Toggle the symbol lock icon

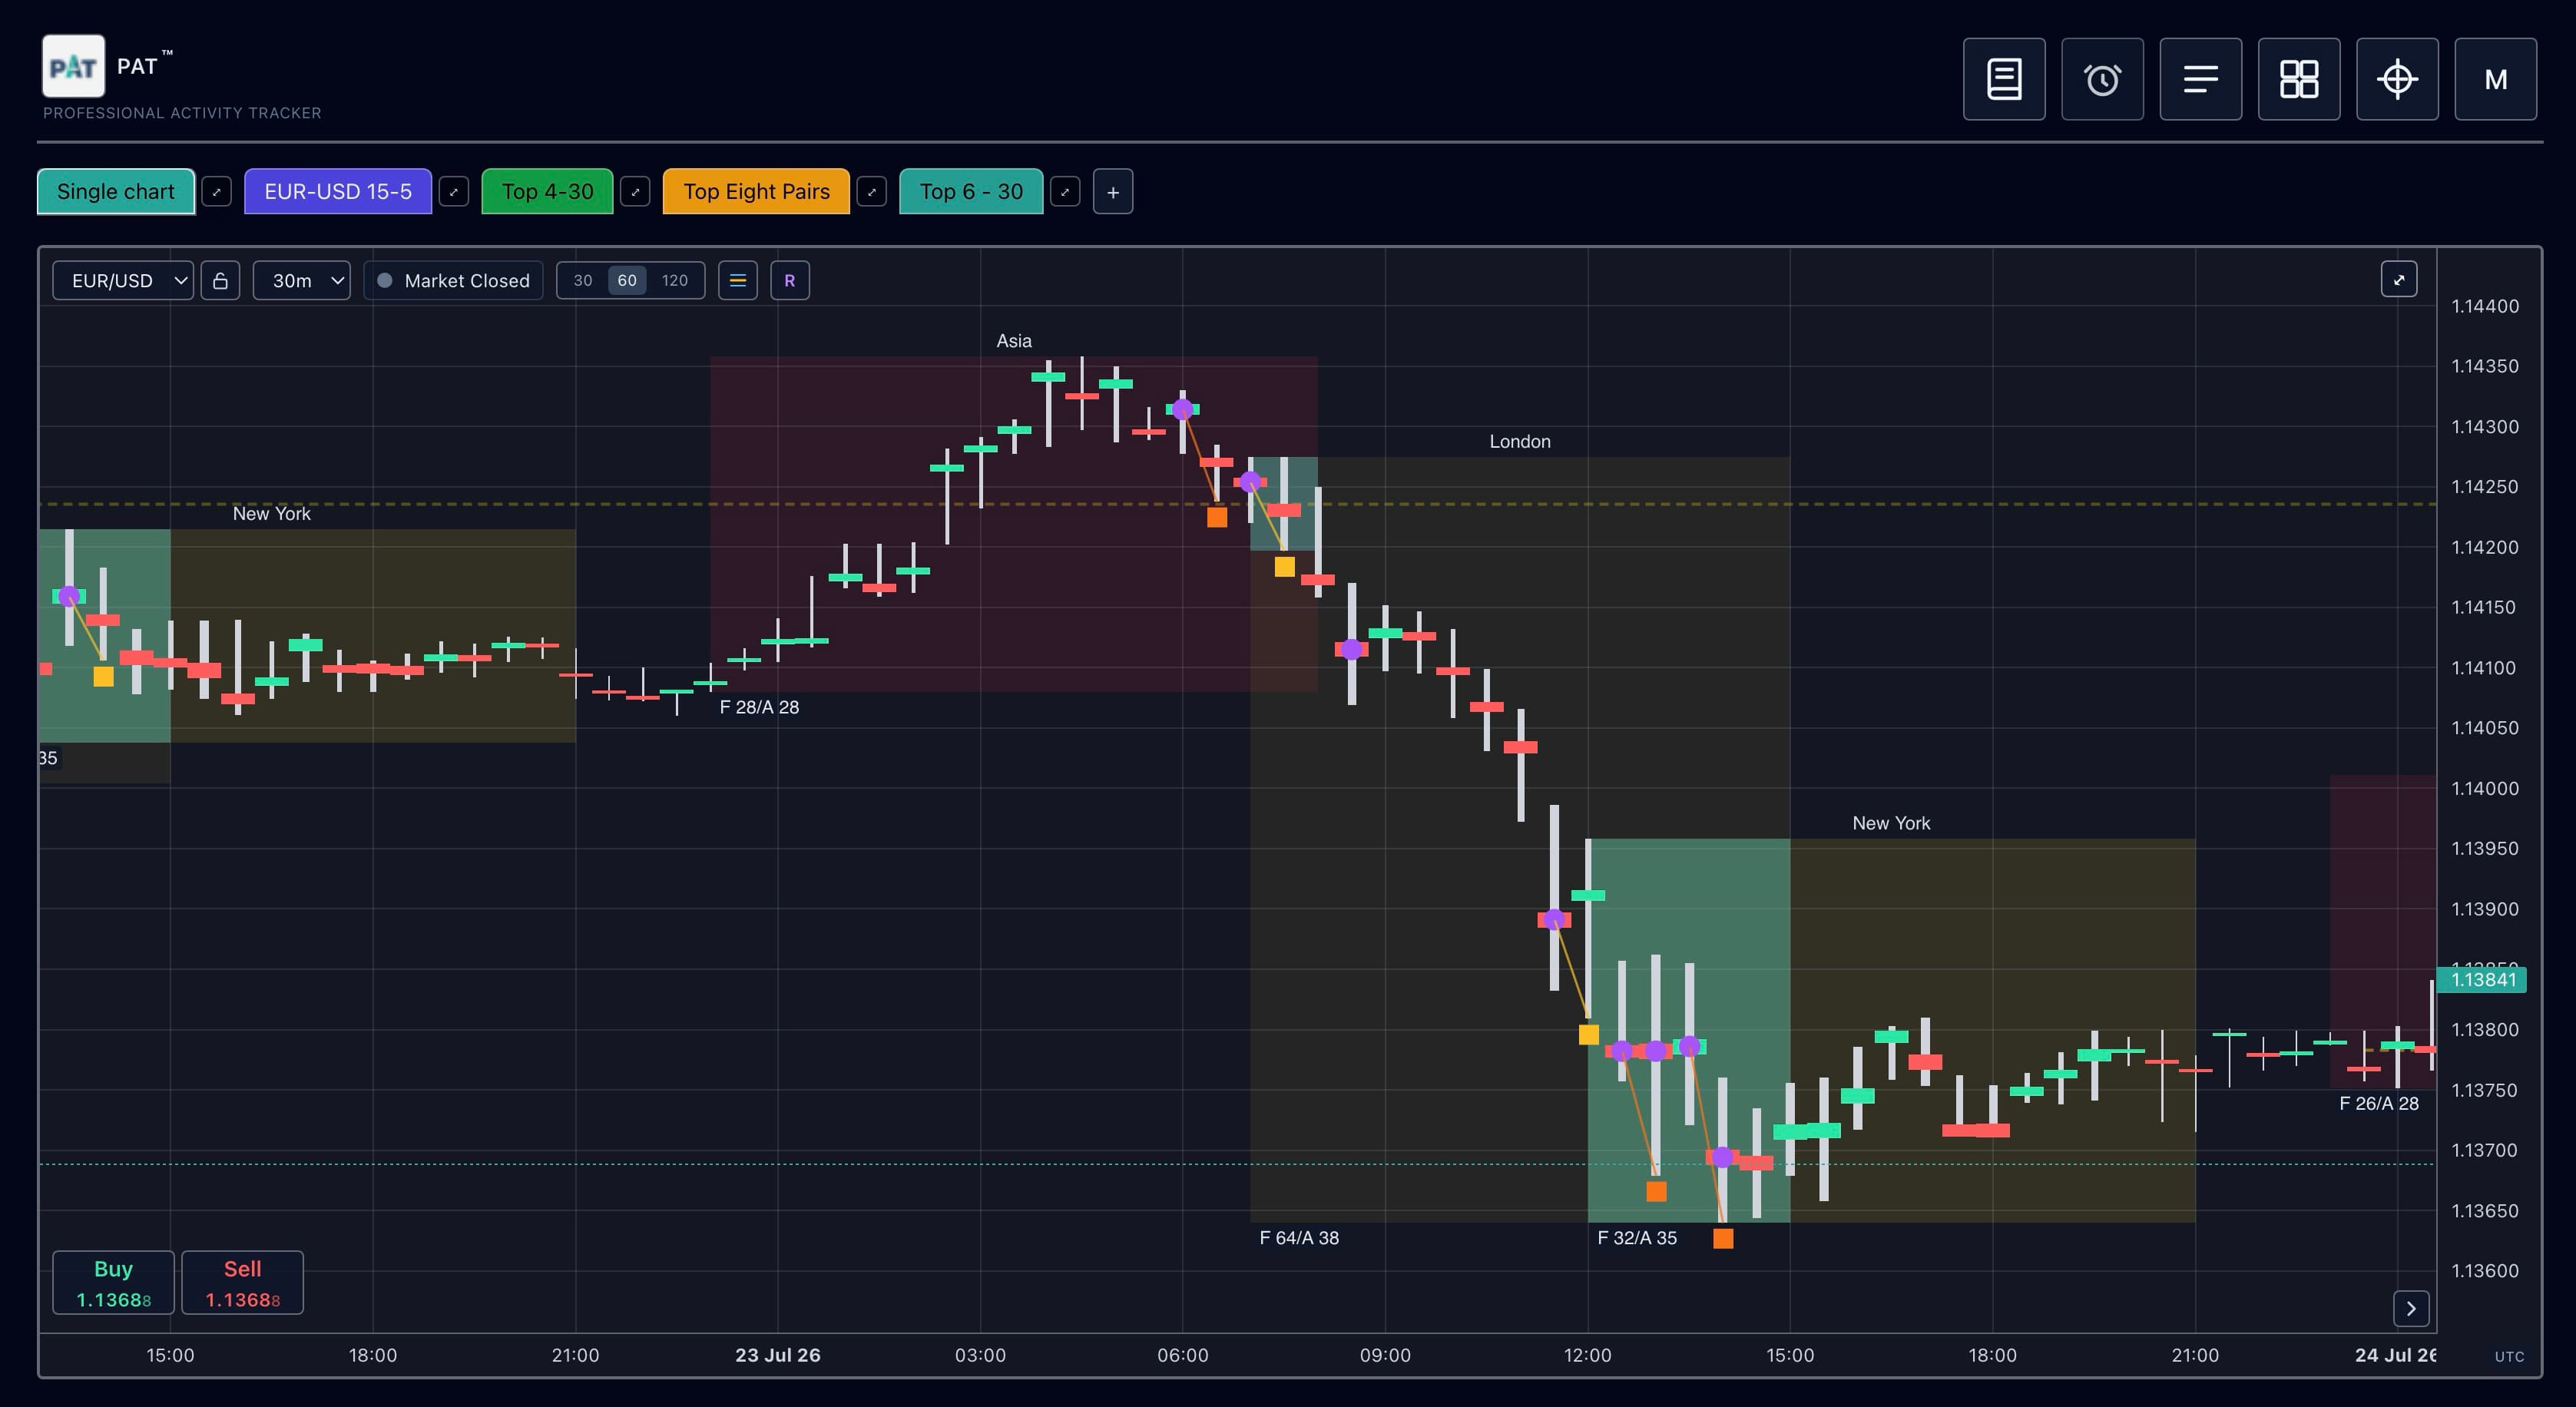220,281
